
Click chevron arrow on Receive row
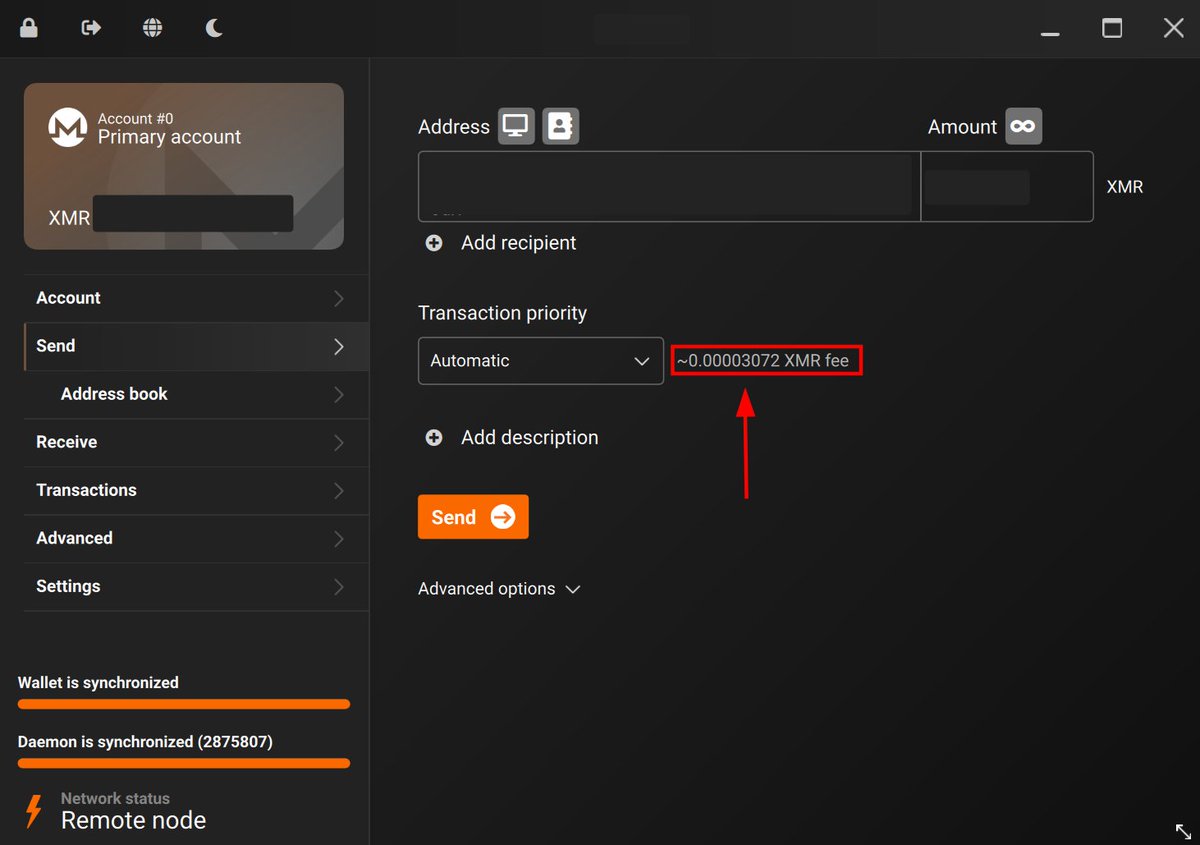point(339,443)
